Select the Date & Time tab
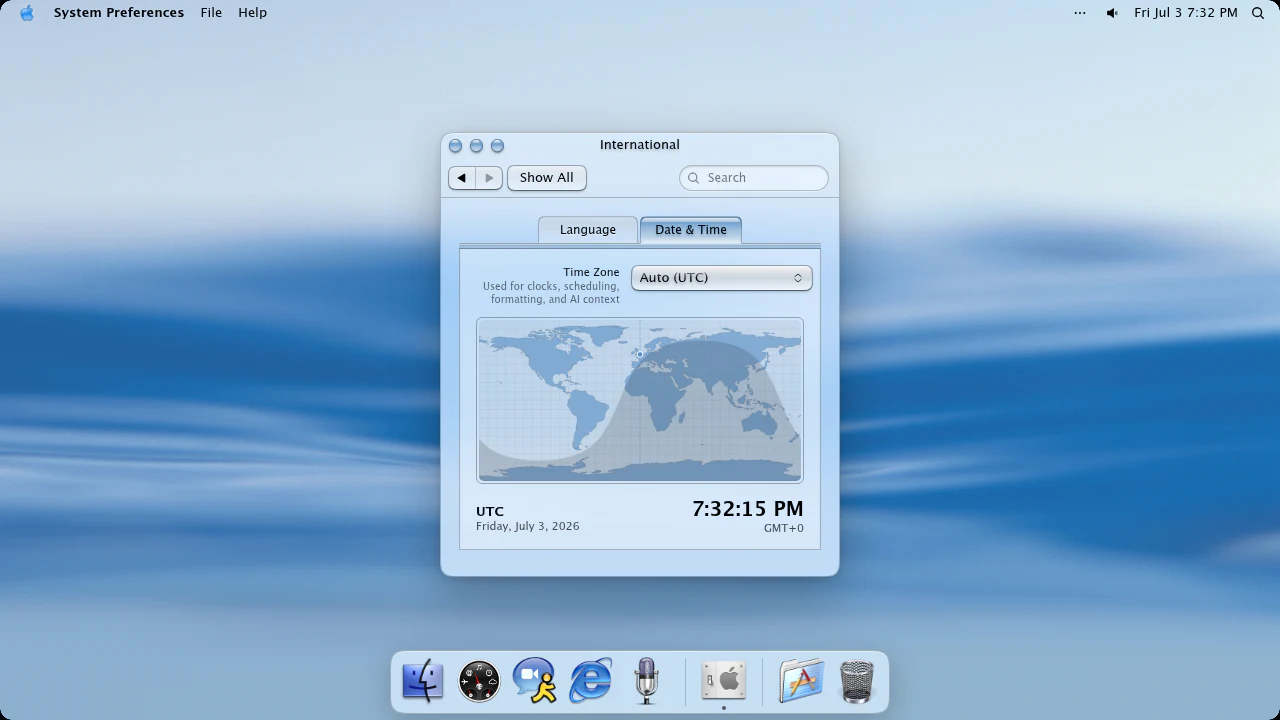This screenshot has height=720, width=1280. (x=691, y=230)
